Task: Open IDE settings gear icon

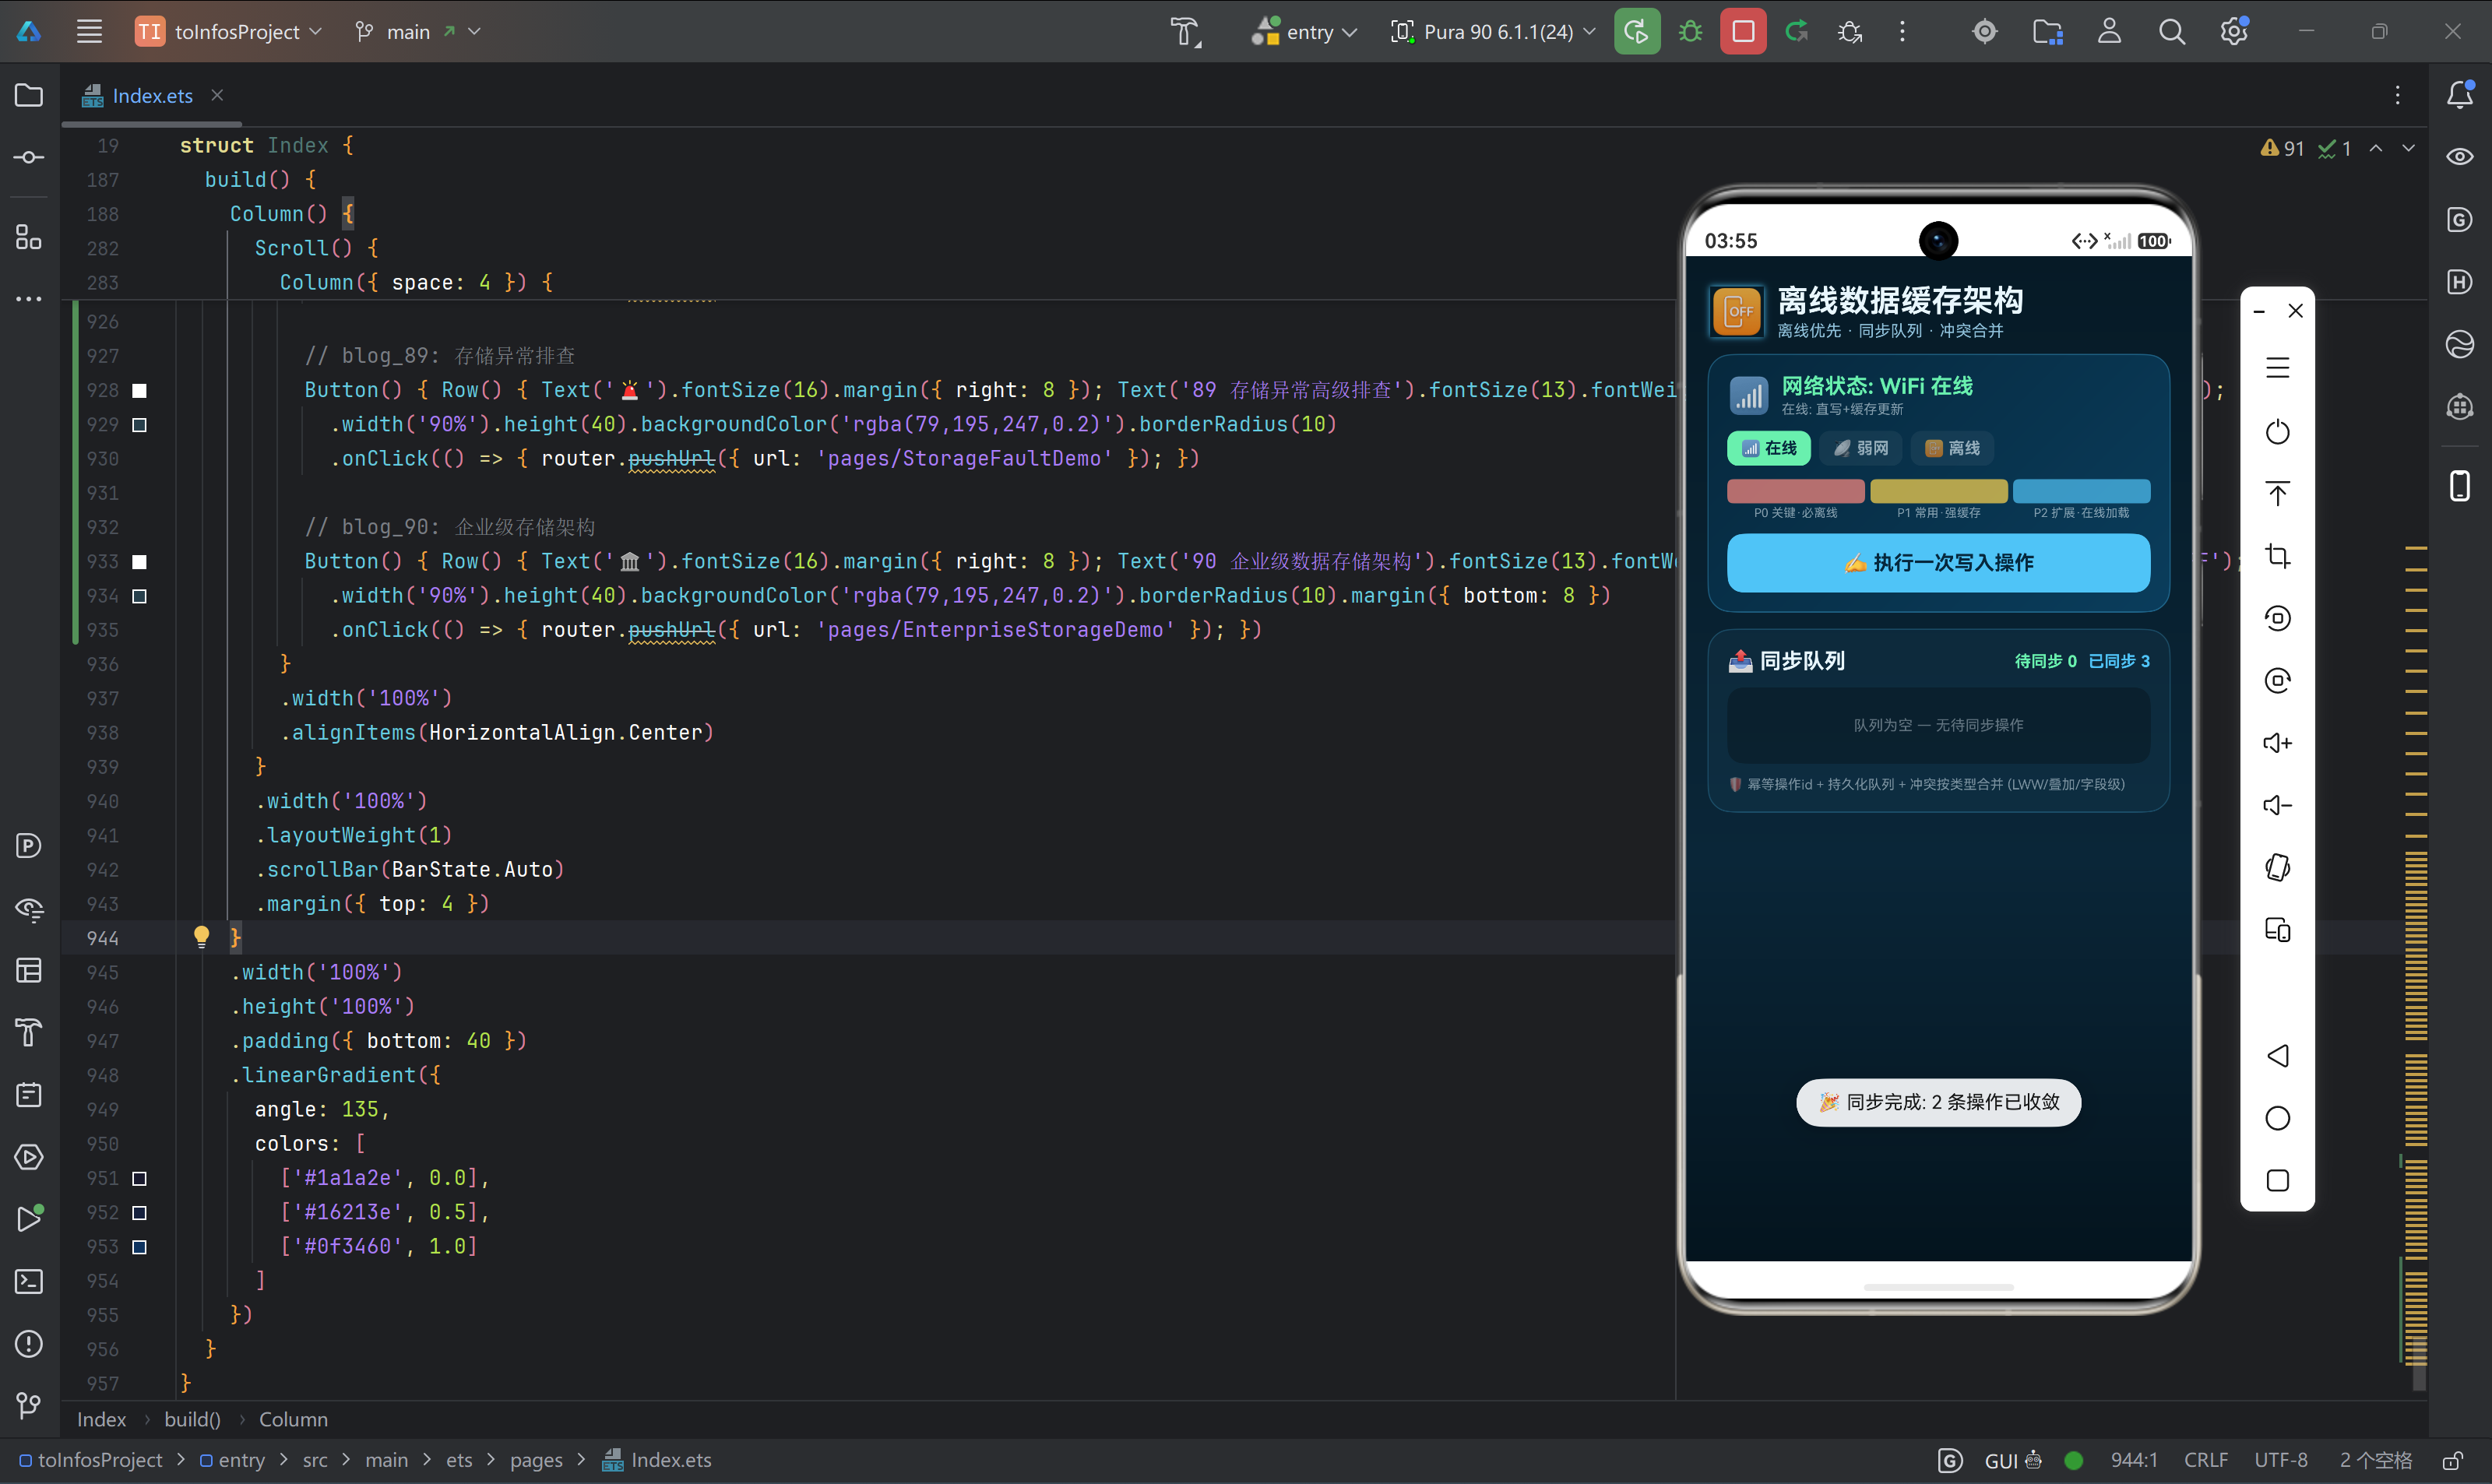Action: coord(2234,31)
